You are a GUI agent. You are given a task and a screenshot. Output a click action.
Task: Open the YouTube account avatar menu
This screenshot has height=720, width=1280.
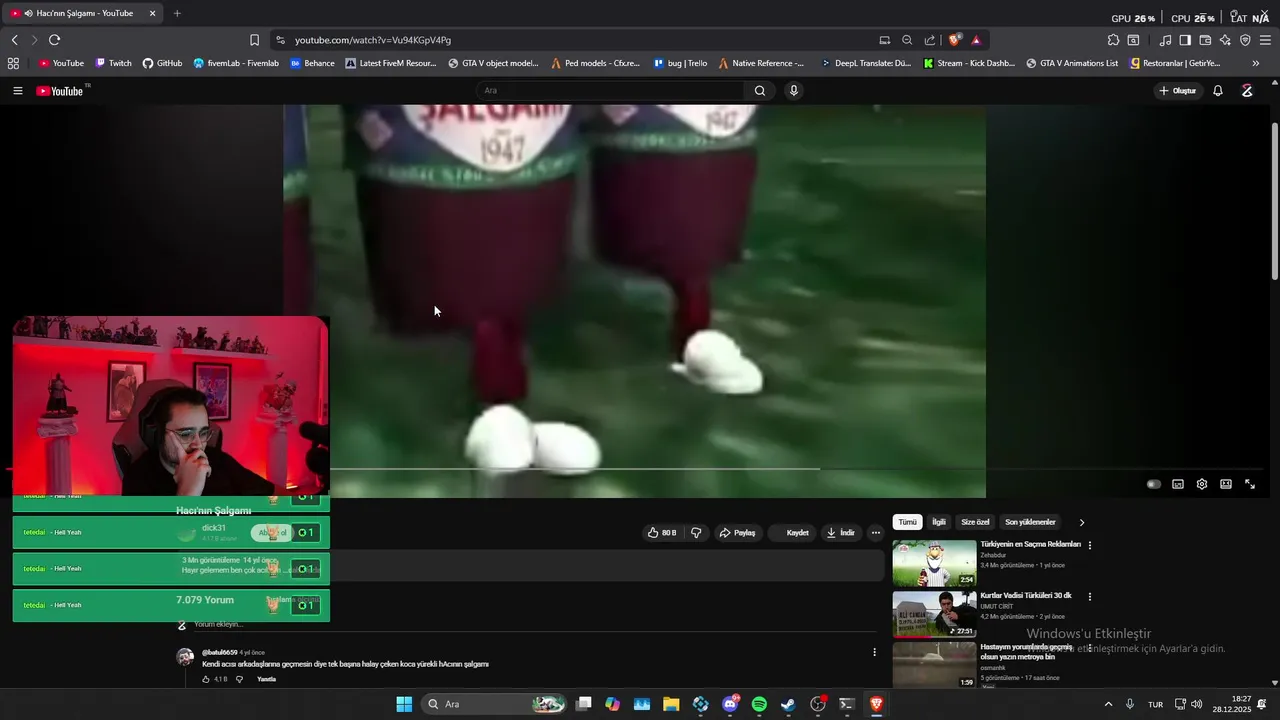click(1247, 91)
